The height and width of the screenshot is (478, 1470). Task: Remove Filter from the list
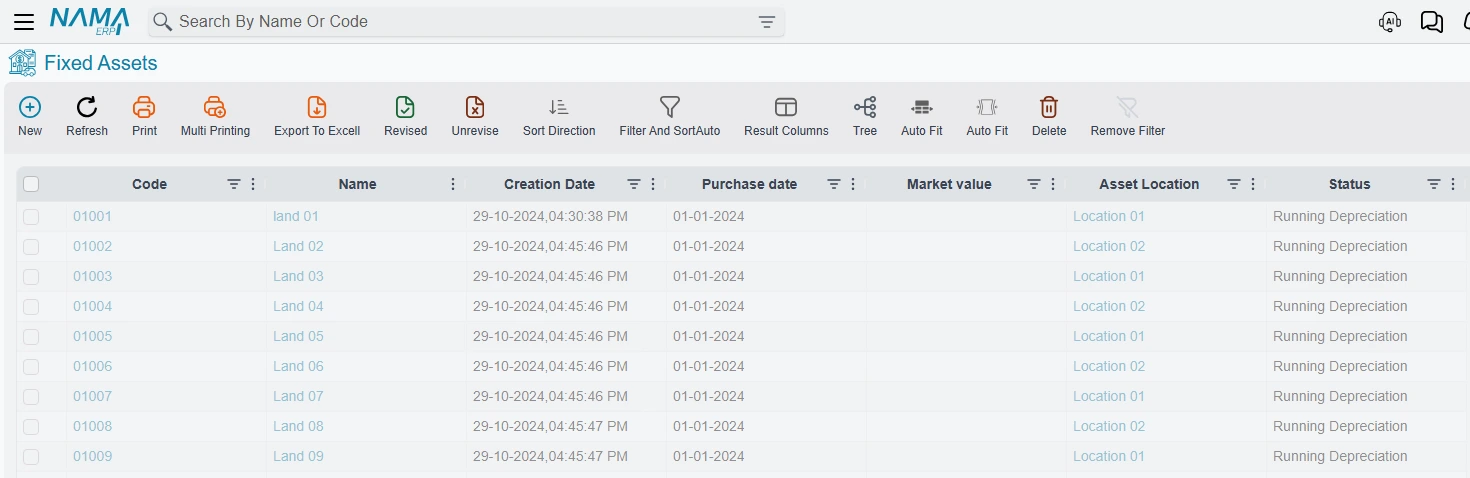[x=1128, y=117]
